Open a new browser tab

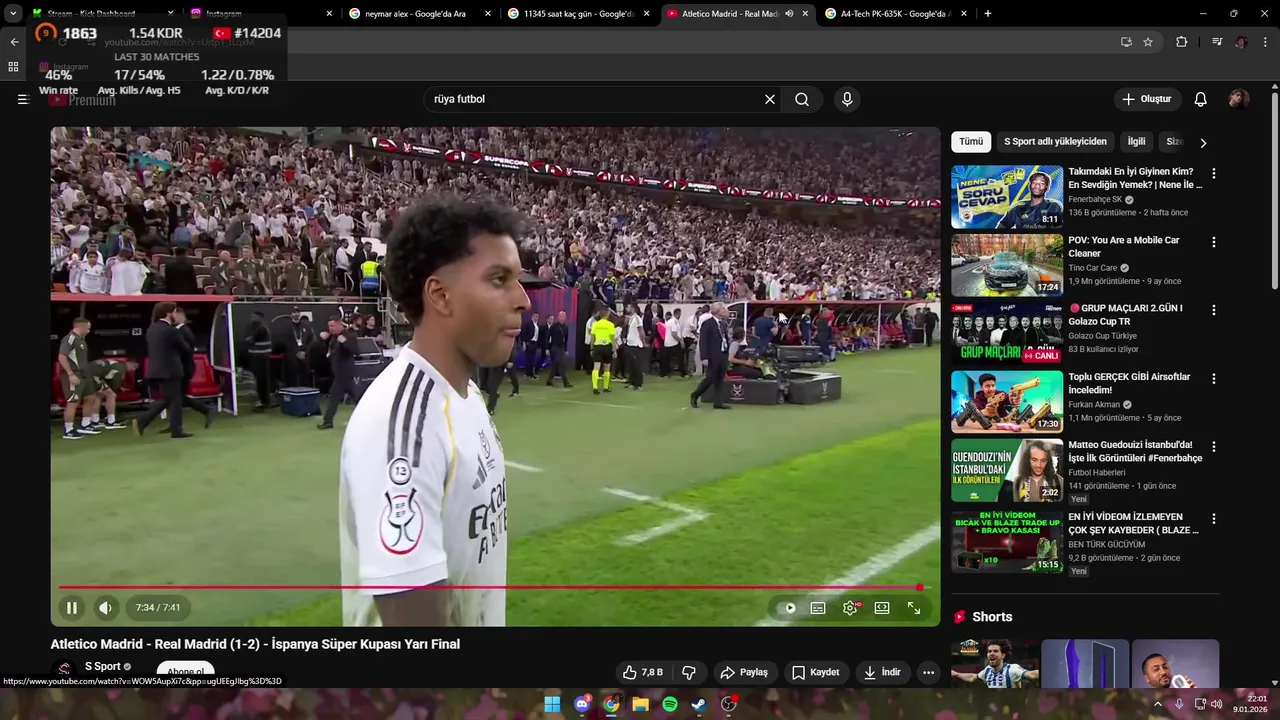(988, 14)
